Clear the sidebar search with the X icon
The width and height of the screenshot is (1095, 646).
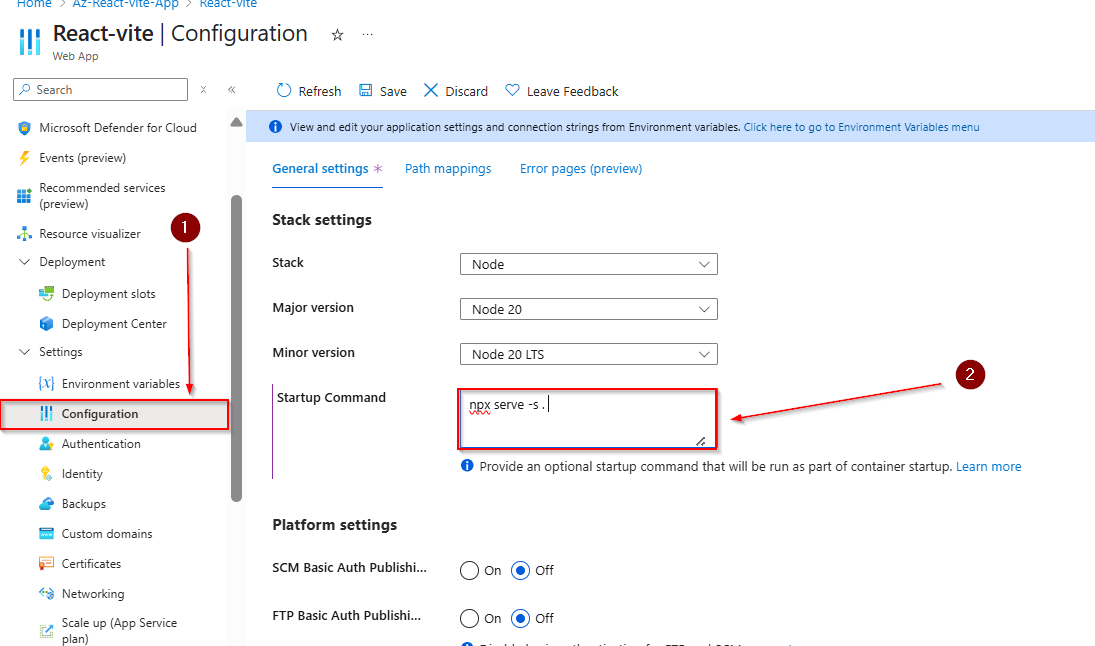tap(203, 89)
